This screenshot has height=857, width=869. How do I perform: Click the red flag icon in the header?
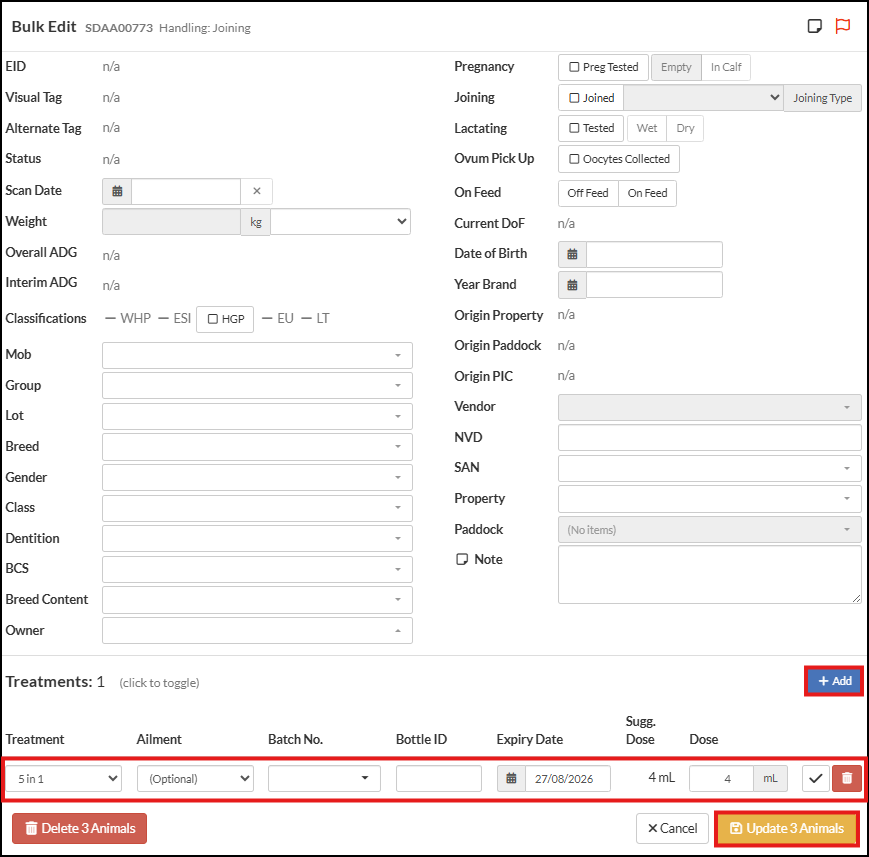point(842,26)
